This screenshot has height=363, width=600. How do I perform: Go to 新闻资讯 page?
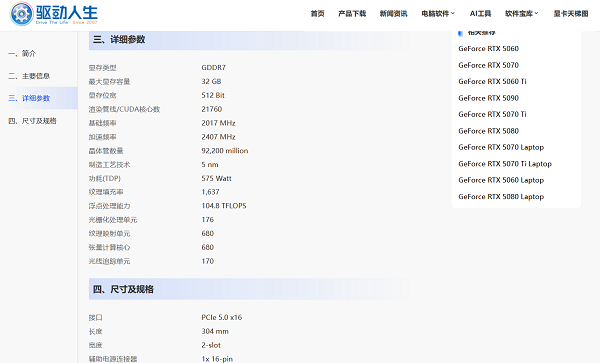[393, 14]
